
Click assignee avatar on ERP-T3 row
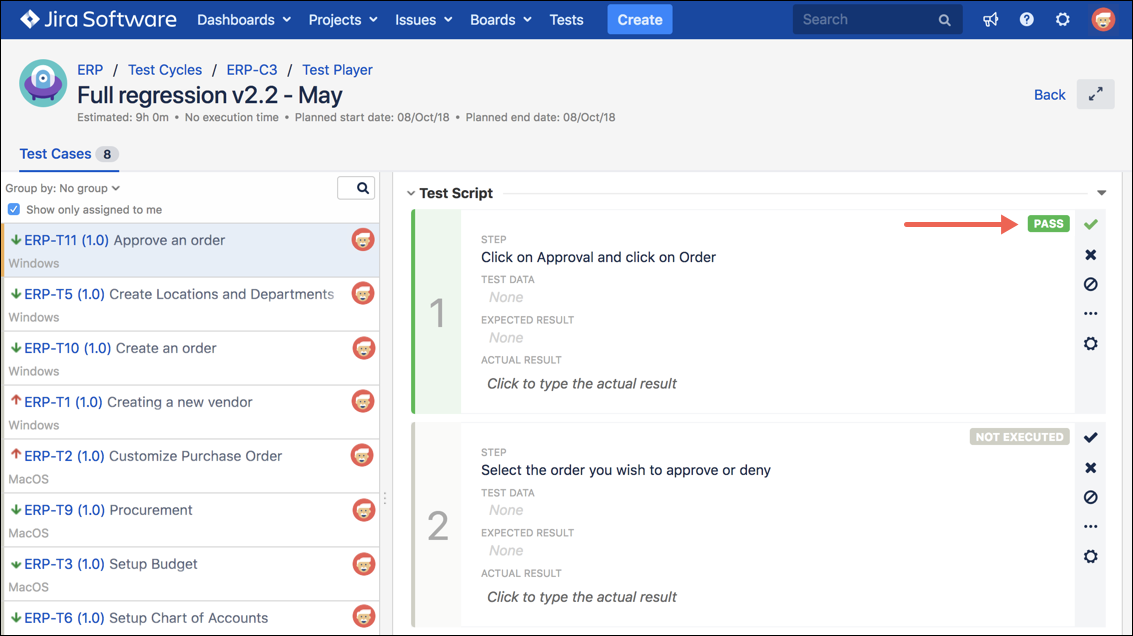(363, 564)
